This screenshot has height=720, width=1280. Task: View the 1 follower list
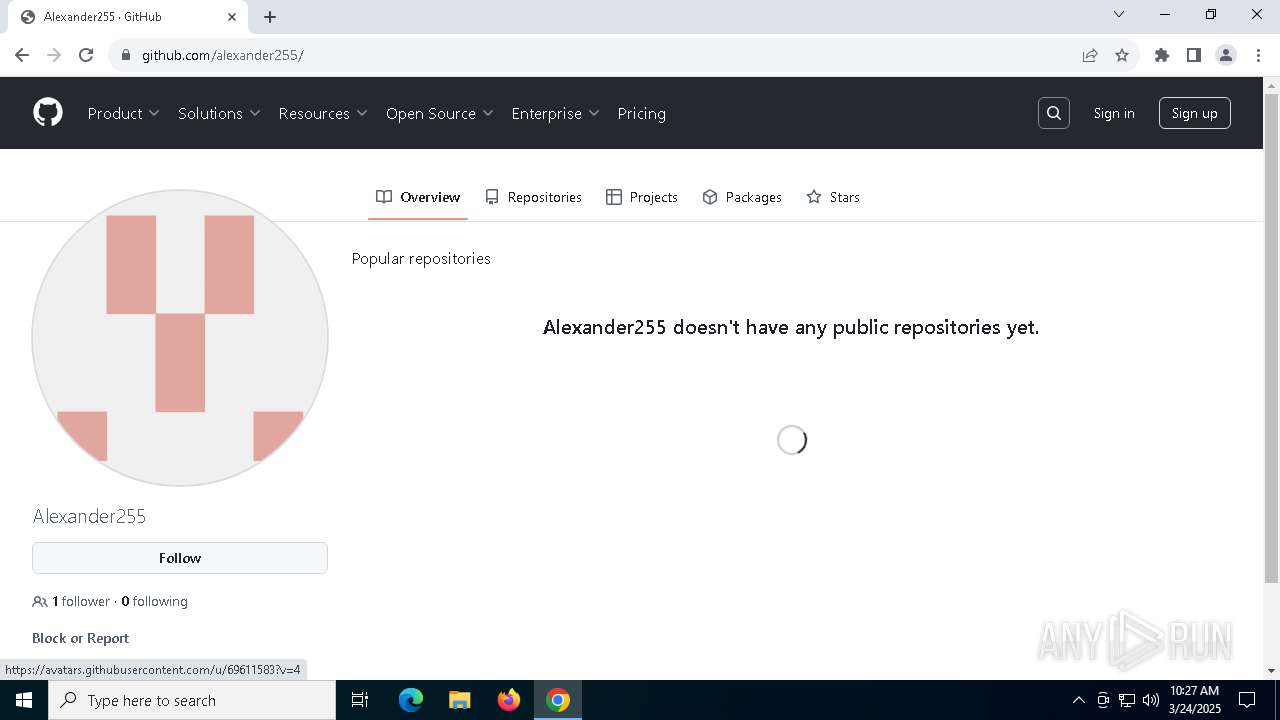click(x=81, y=601)
